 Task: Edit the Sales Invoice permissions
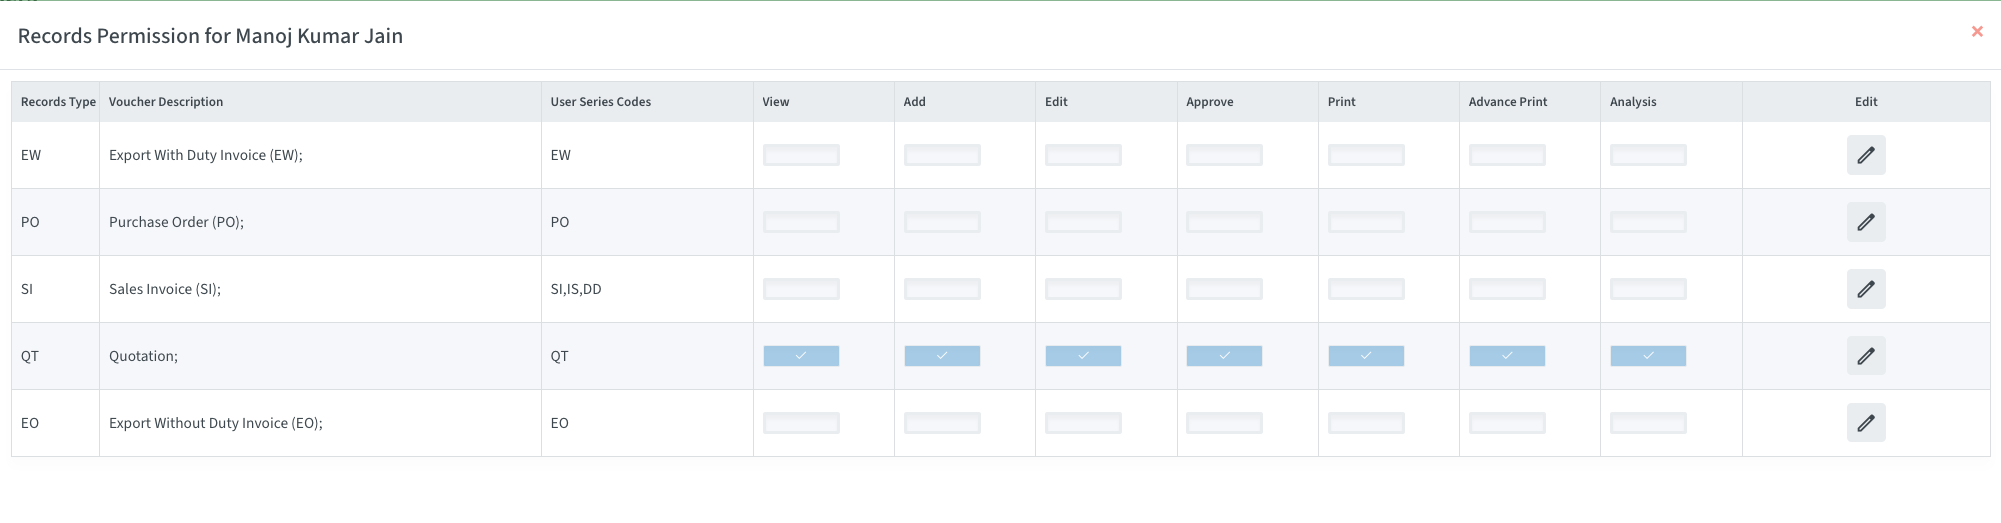tap(1865, 289)
